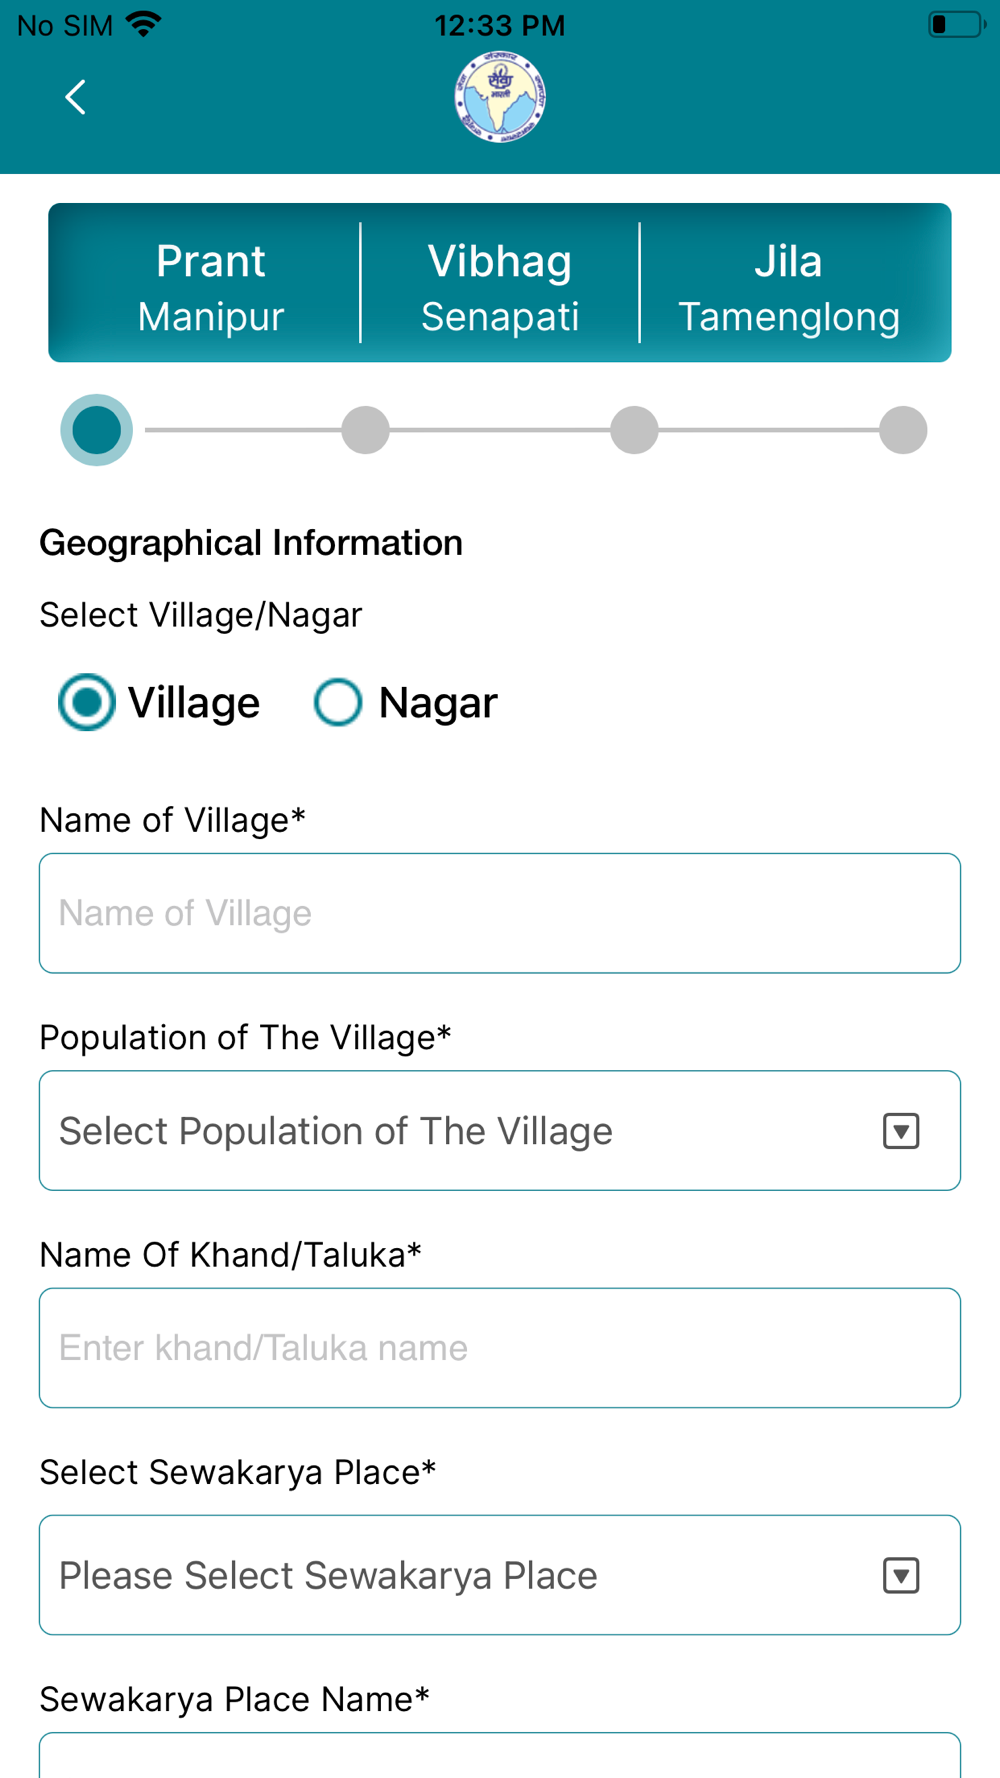Screen dimensions: 1000x1778
Task: Jump to the third progress step dot
Action: click(635, 430)
